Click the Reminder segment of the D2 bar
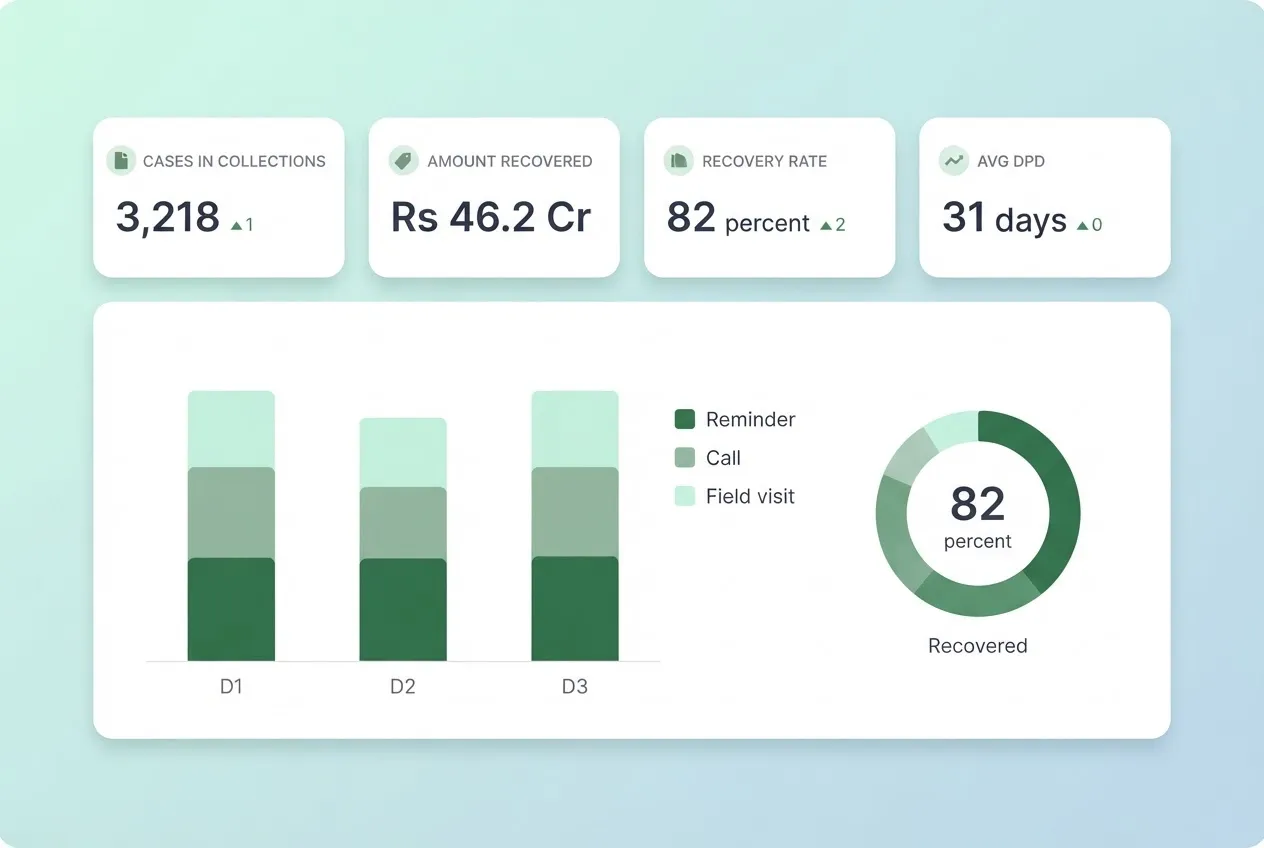Viewport: 1264px width, 848px height. (x=403, y=610)
